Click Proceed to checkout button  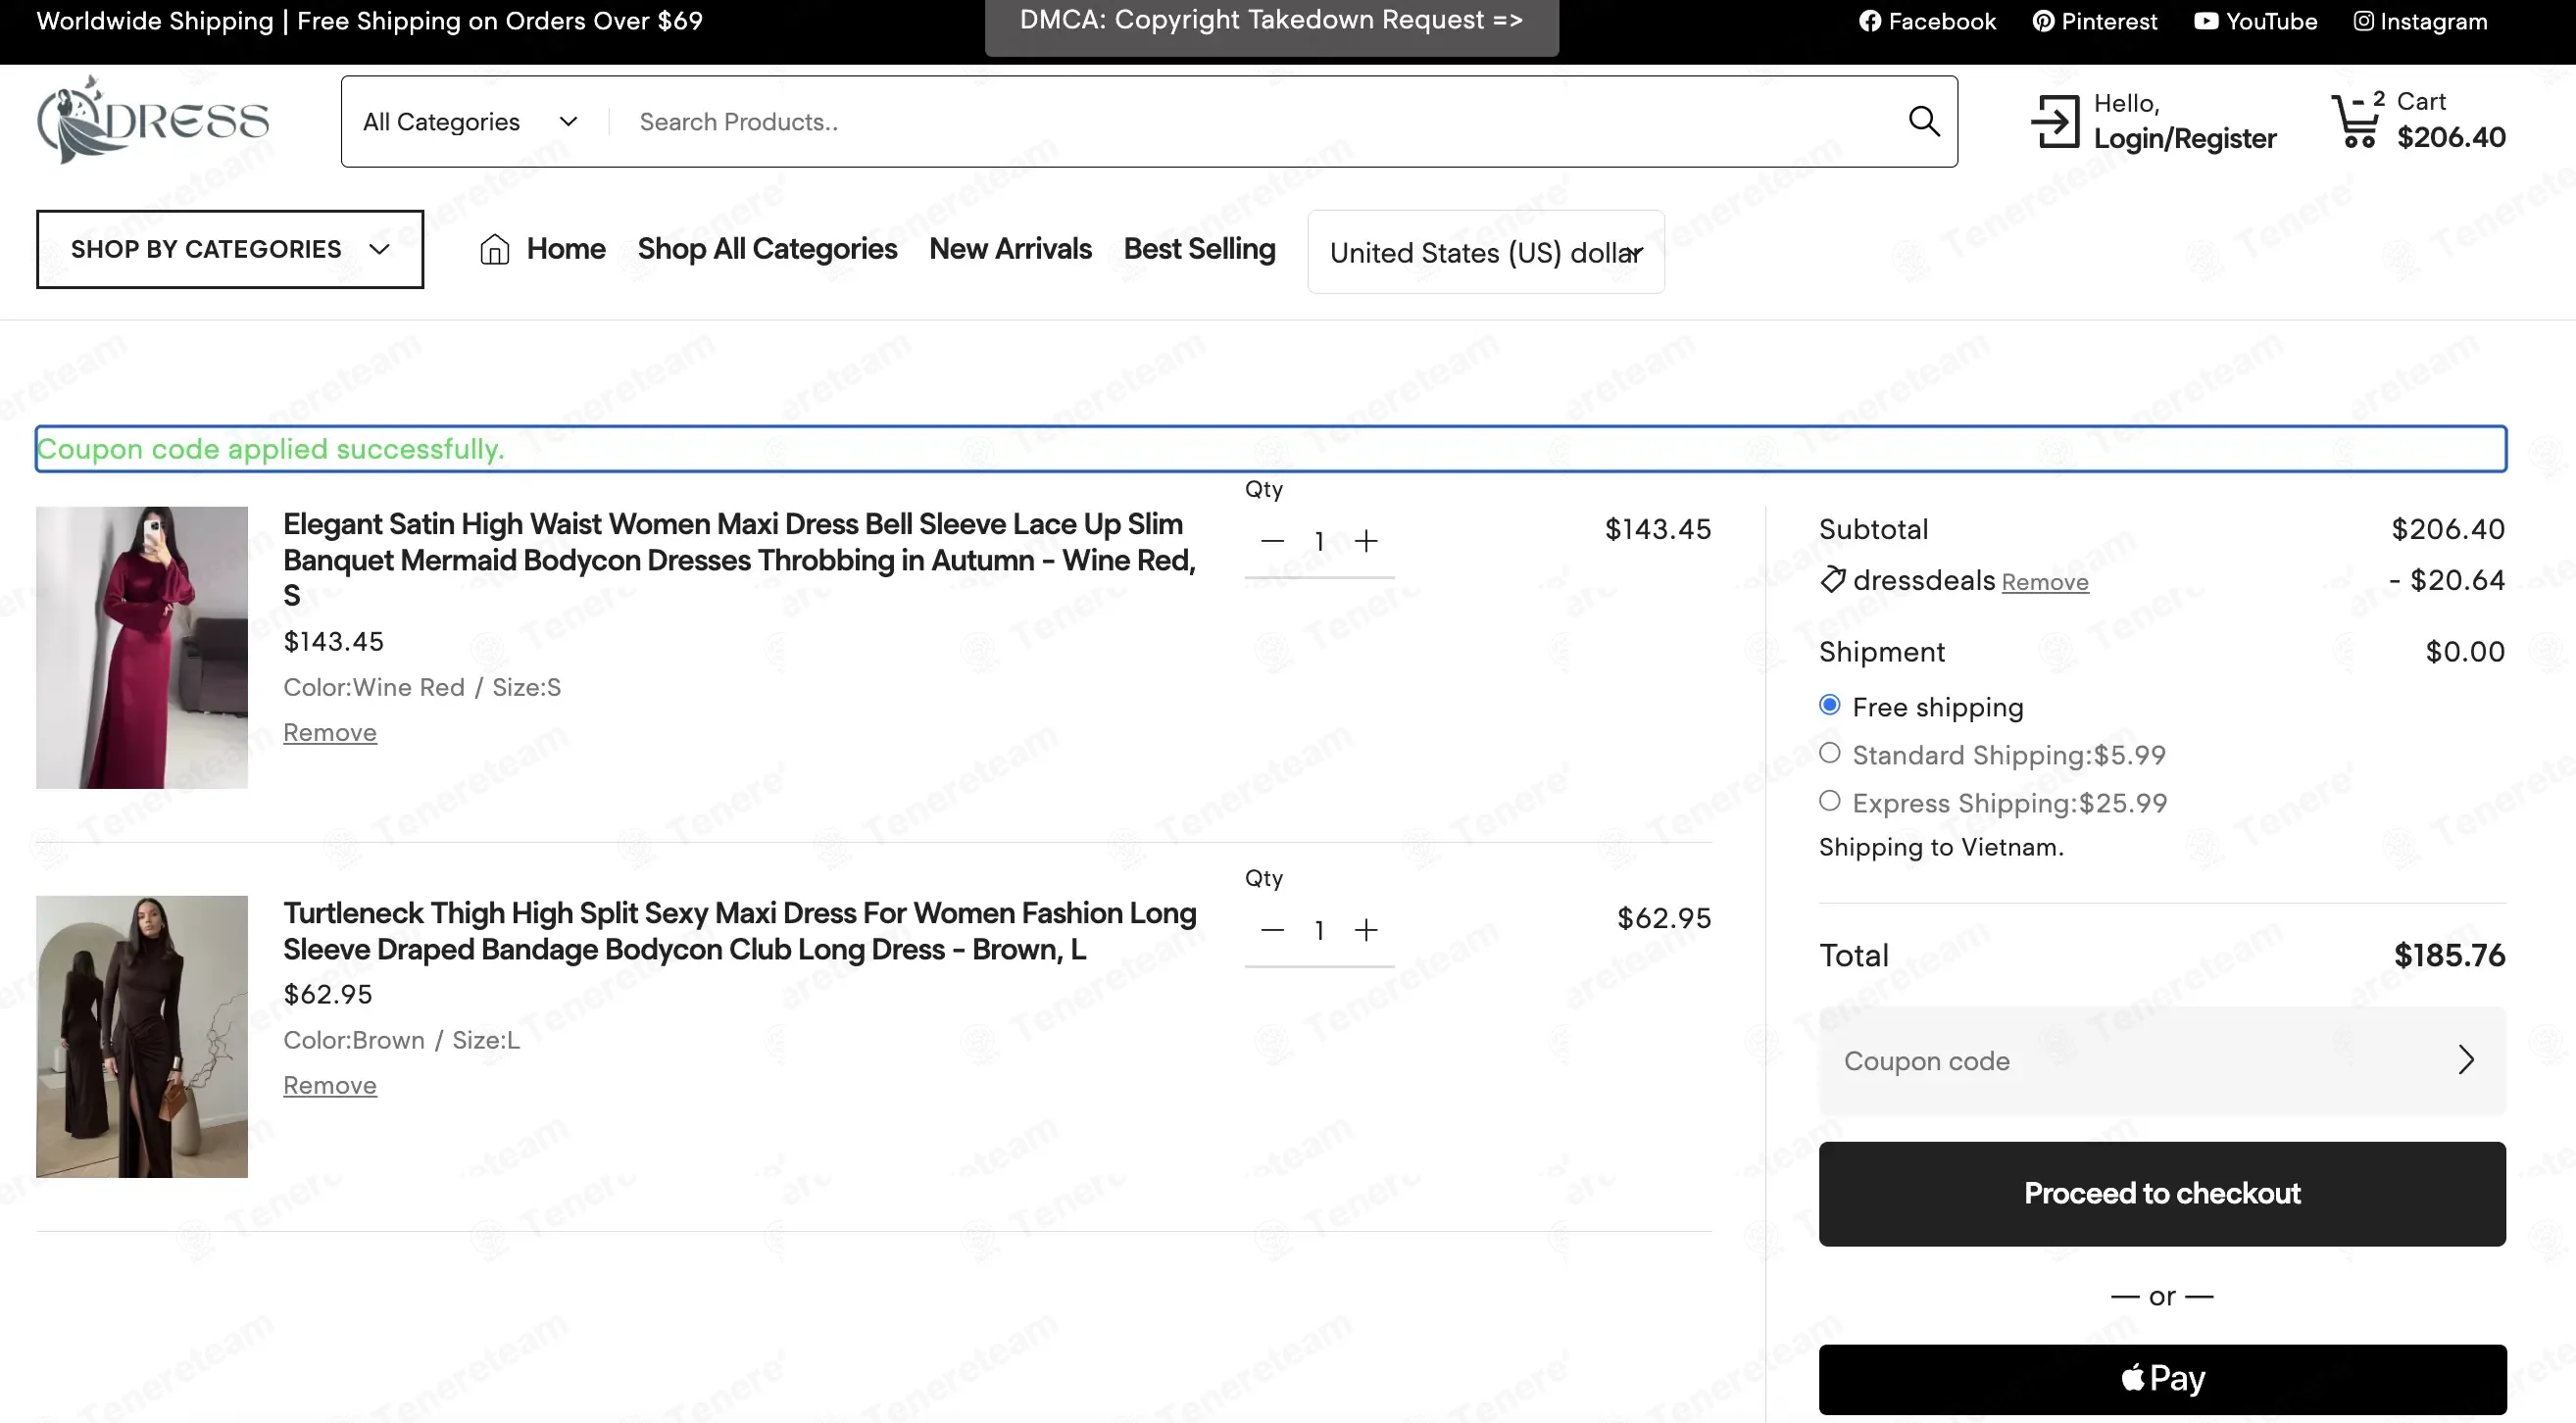click(x=2162, y=1194)
